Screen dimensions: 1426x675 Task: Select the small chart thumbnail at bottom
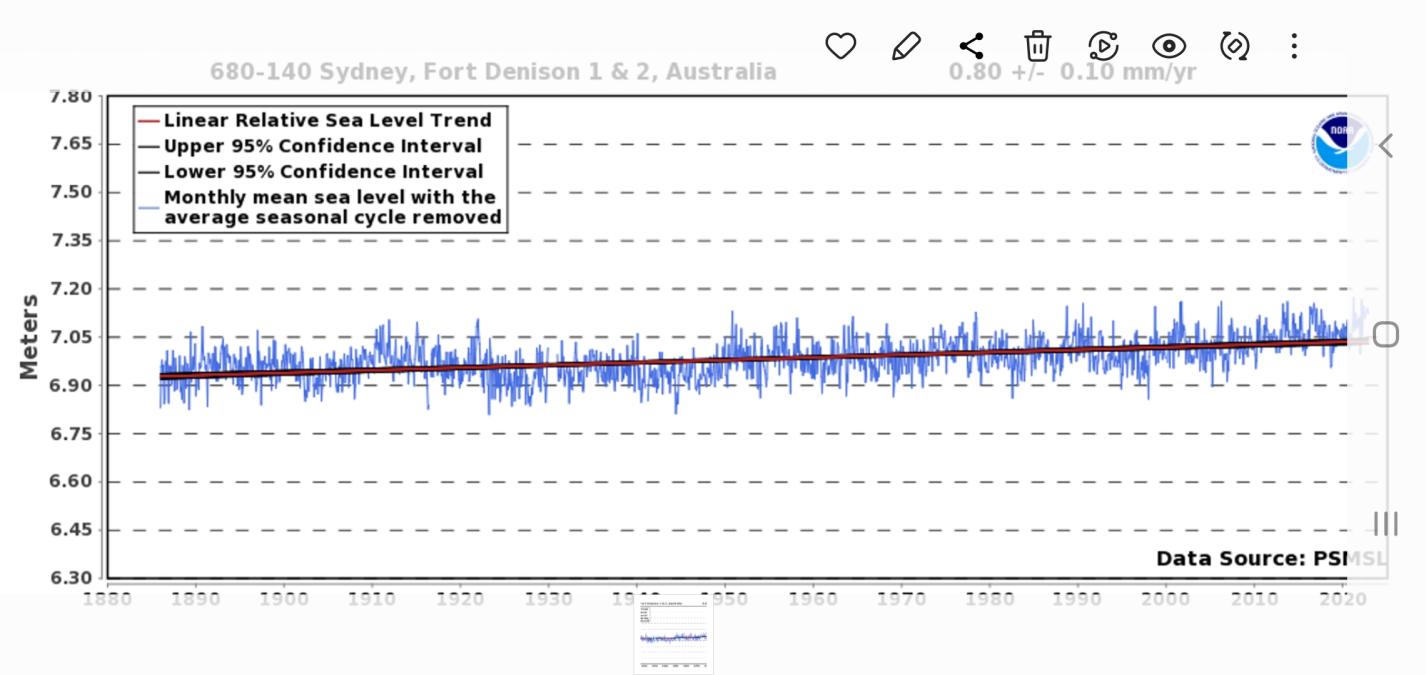[673, 635]
